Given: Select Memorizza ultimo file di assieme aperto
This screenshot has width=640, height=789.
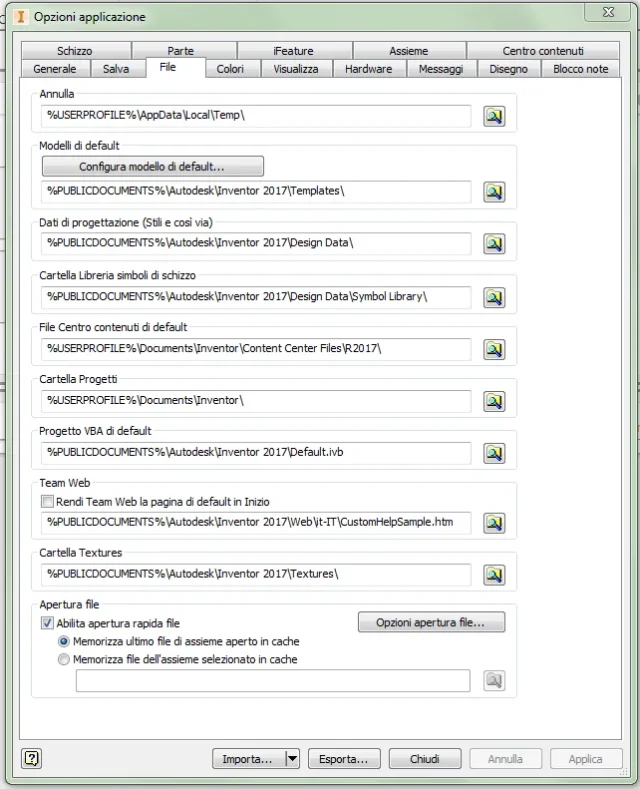Looking at the screenshot, I should click(64, 642).
